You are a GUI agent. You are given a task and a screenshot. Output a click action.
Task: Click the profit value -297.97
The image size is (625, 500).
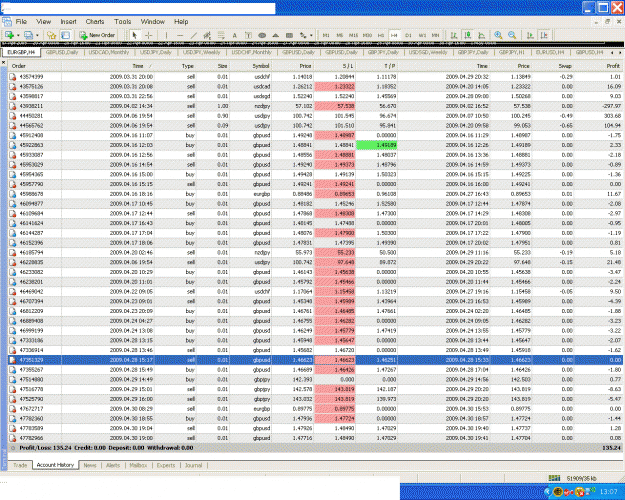[x=610, y=106]
